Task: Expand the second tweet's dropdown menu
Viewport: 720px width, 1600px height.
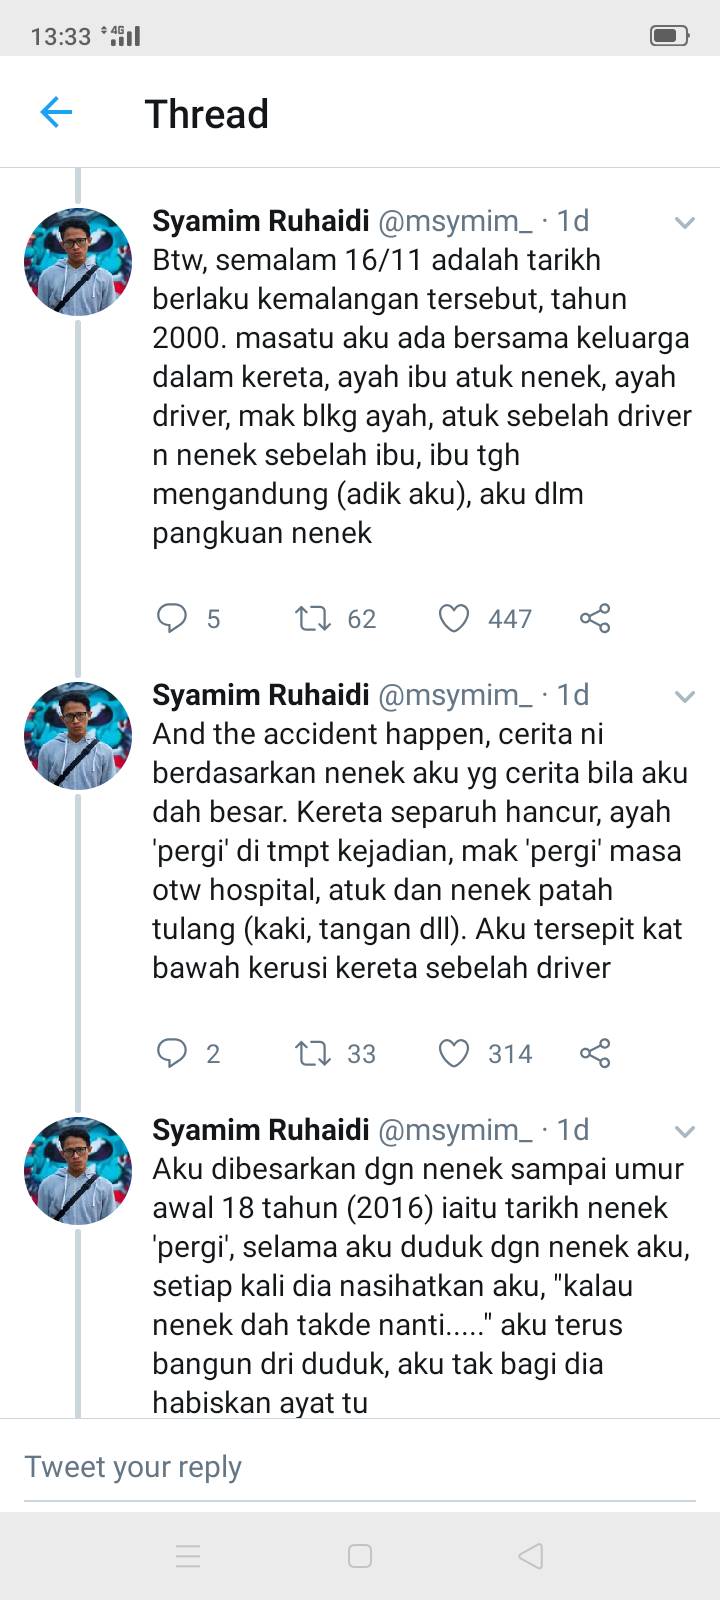Action: coord(685,696)
